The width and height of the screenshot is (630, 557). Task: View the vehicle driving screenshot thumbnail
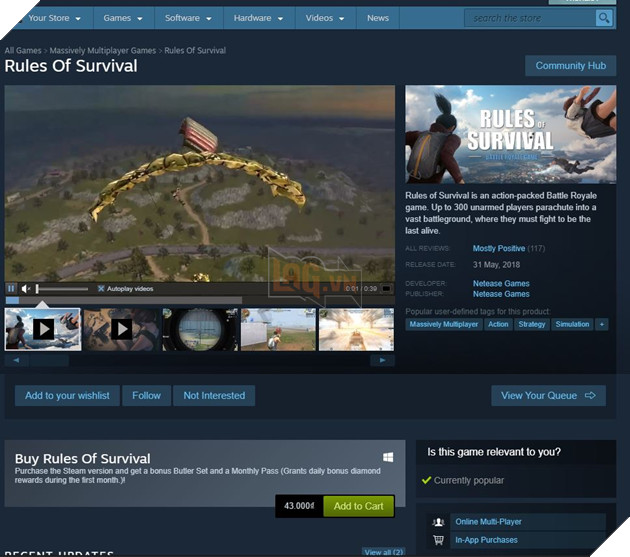coord(356,330)
